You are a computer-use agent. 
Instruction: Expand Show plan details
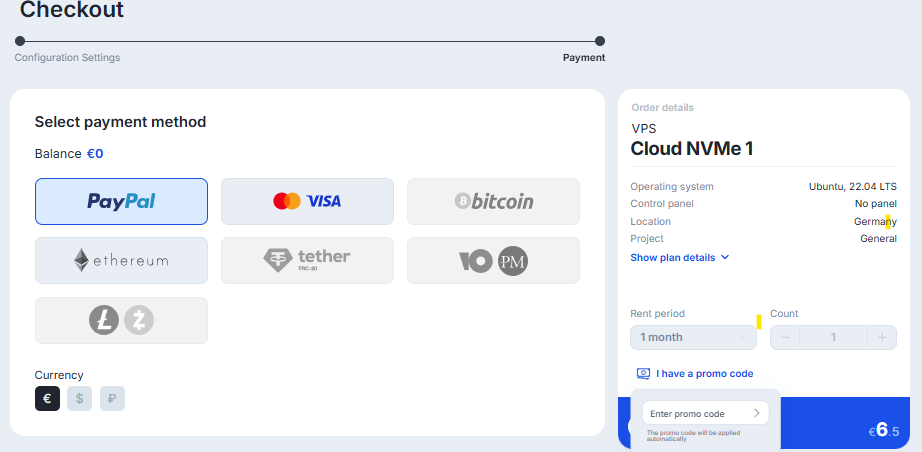(x=680, y=257)
